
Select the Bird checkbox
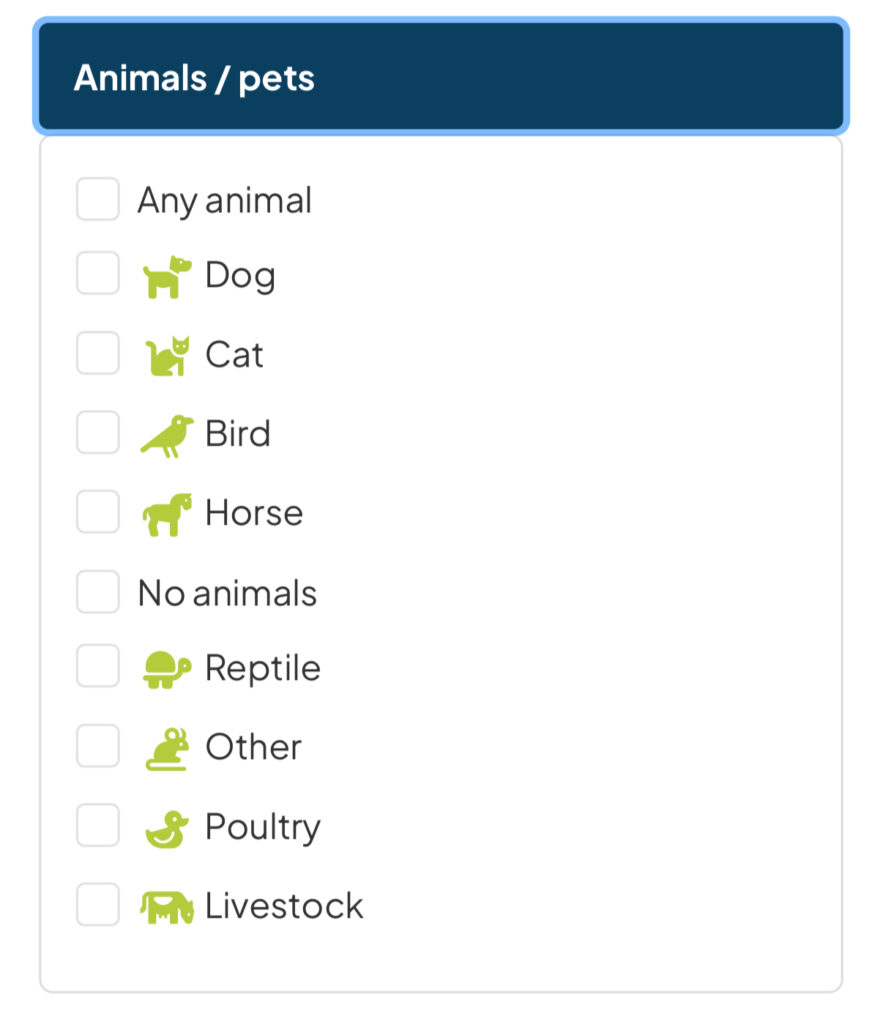pyautogui.click(x=98, y=433)
